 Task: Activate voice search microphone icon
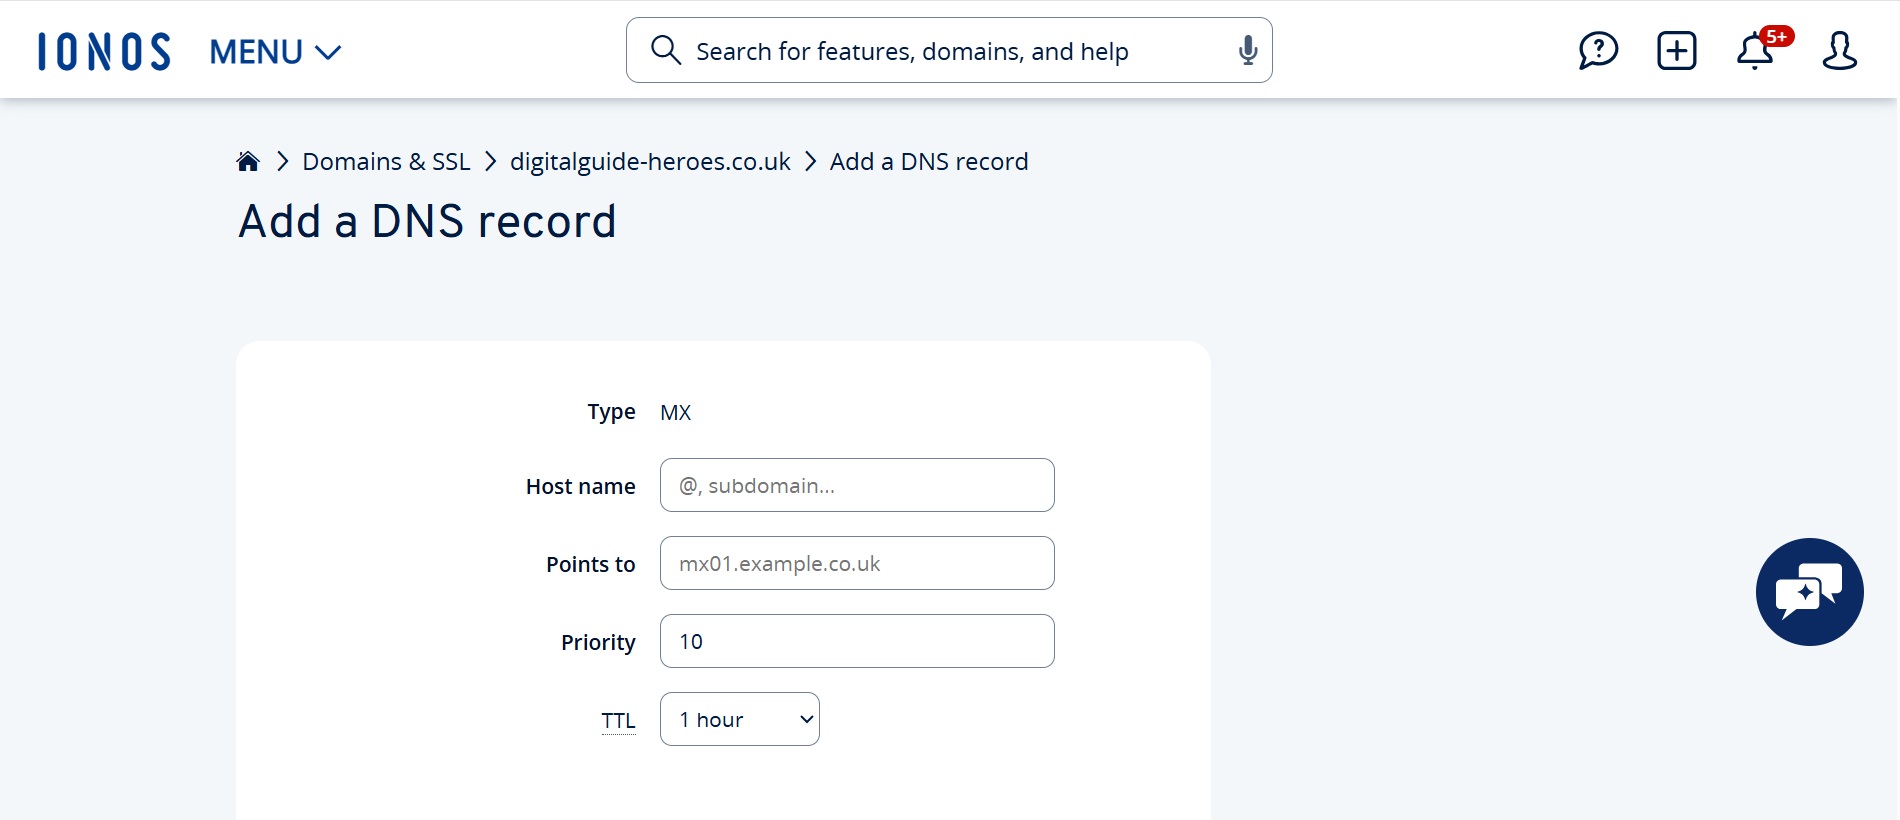[1247, 50]
